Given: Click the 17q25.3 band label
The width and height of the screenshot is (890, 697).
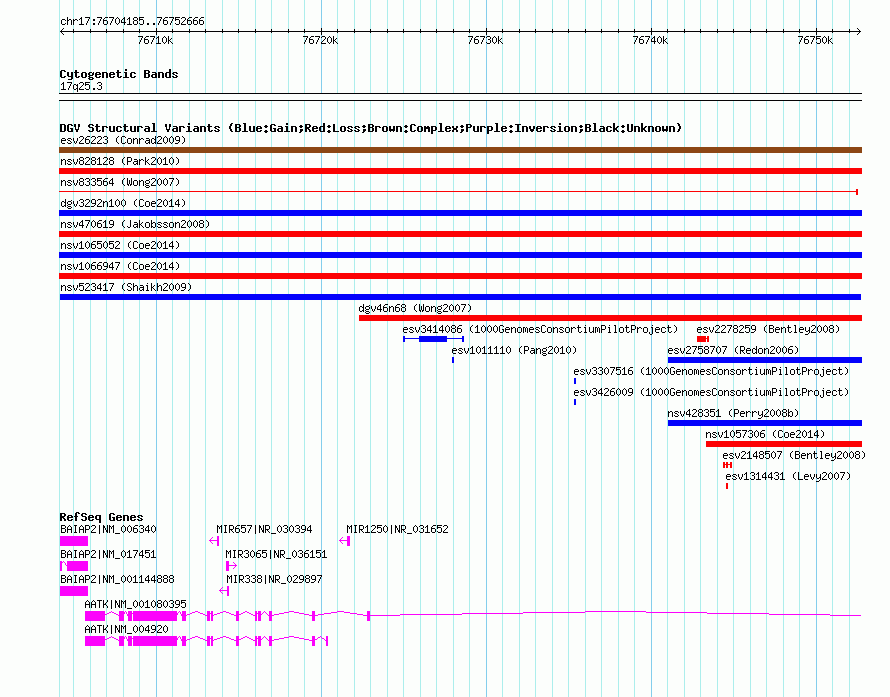Looking at the screenshot, I should (x=81, y=86).
